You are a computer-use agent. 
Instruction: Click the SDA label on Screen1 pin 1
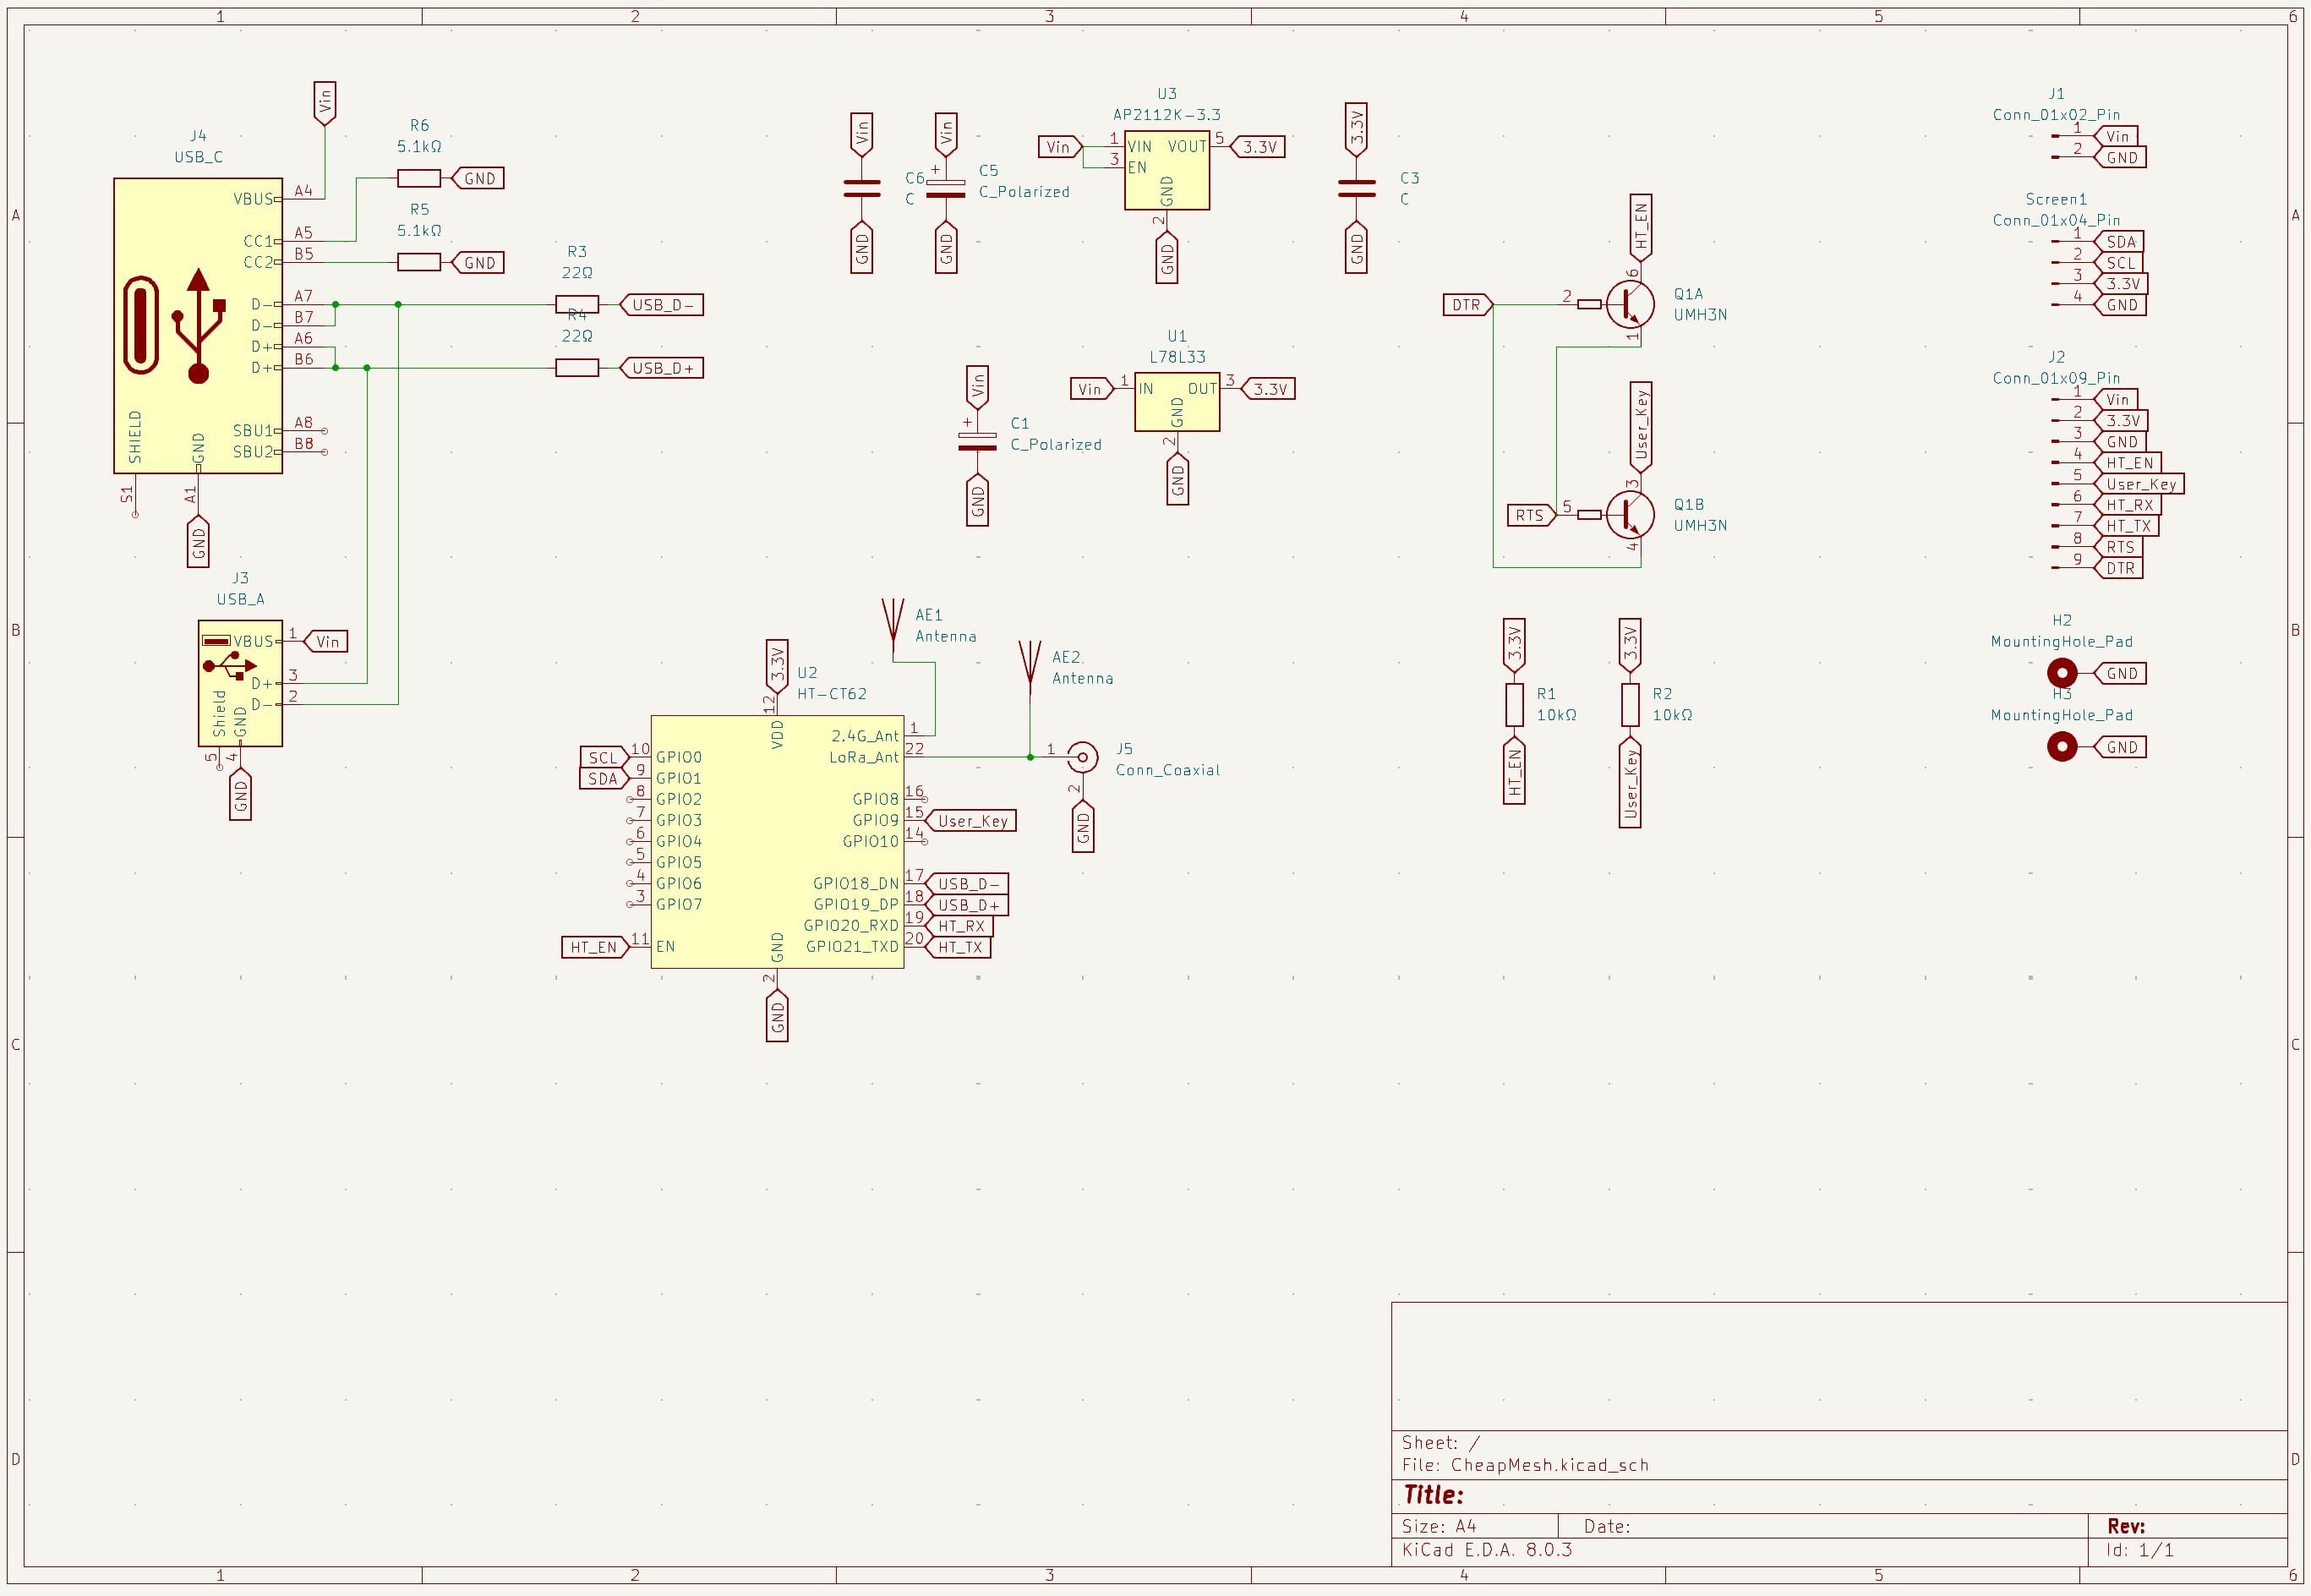[2120, 242]
